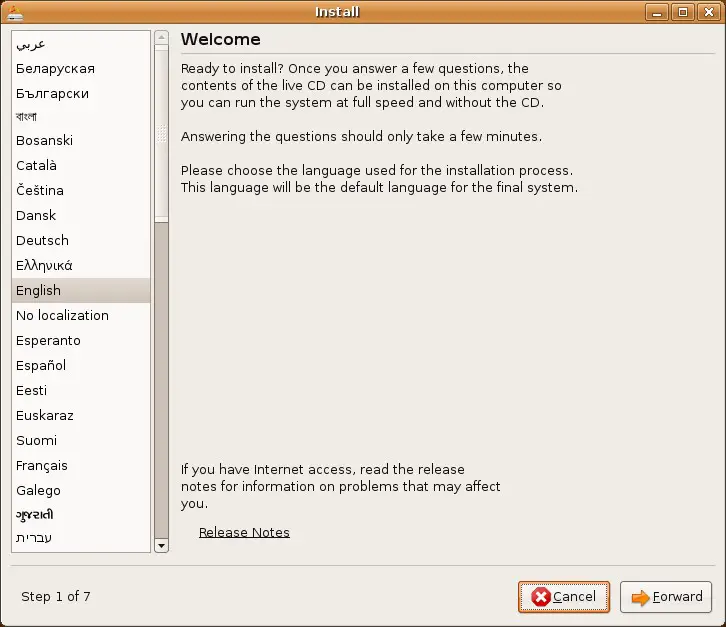Select Беларуская in language list

pyautogui.click(x=81, y=69)
